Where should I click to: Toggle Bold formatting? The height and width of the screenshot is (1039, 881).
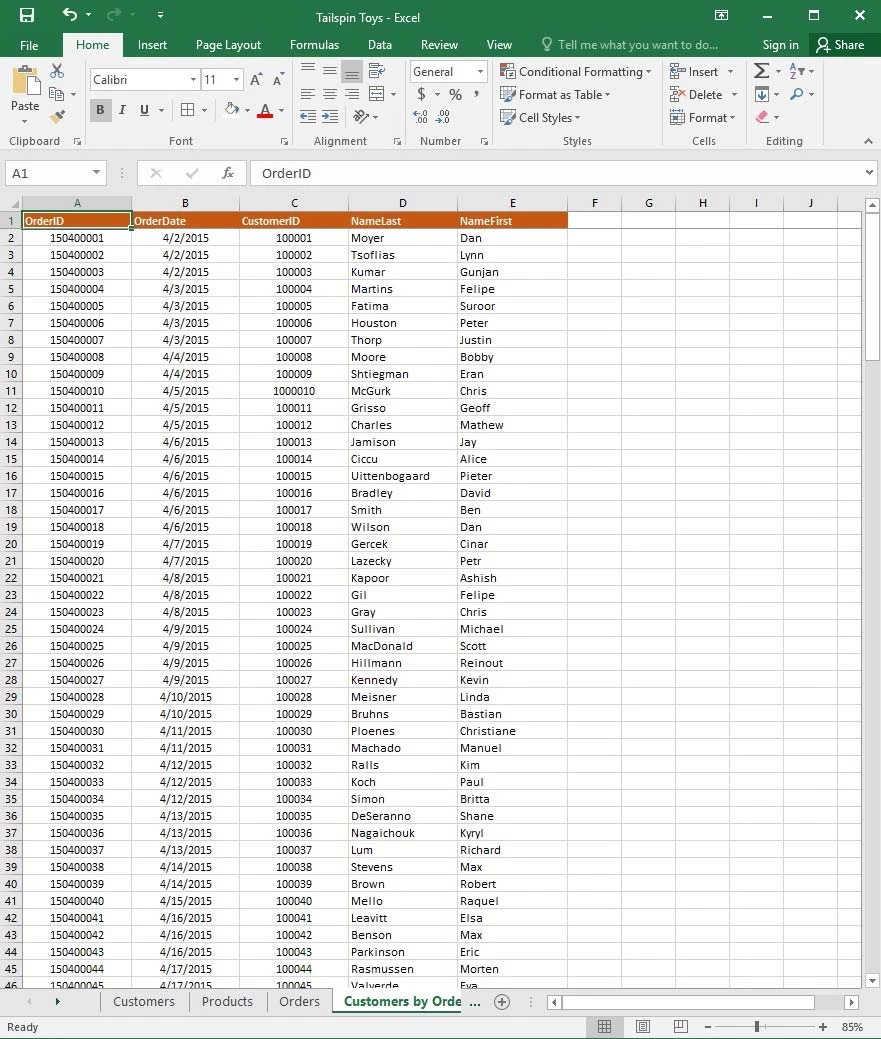(100, 110)
